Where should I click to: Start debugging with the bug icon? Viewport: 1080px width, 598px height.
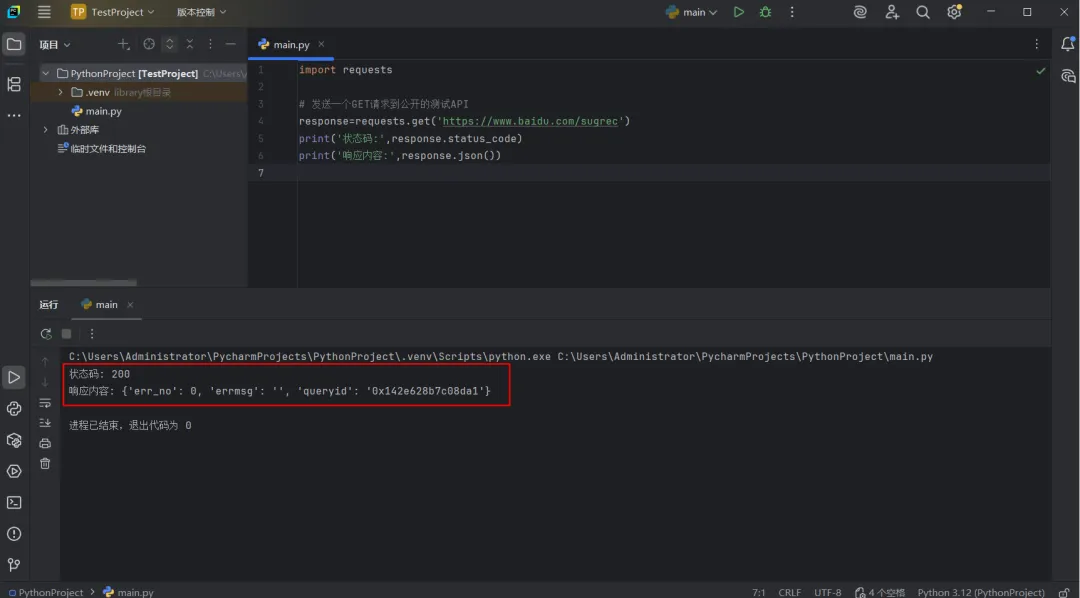pyautogui.click(x=765, y=12)
